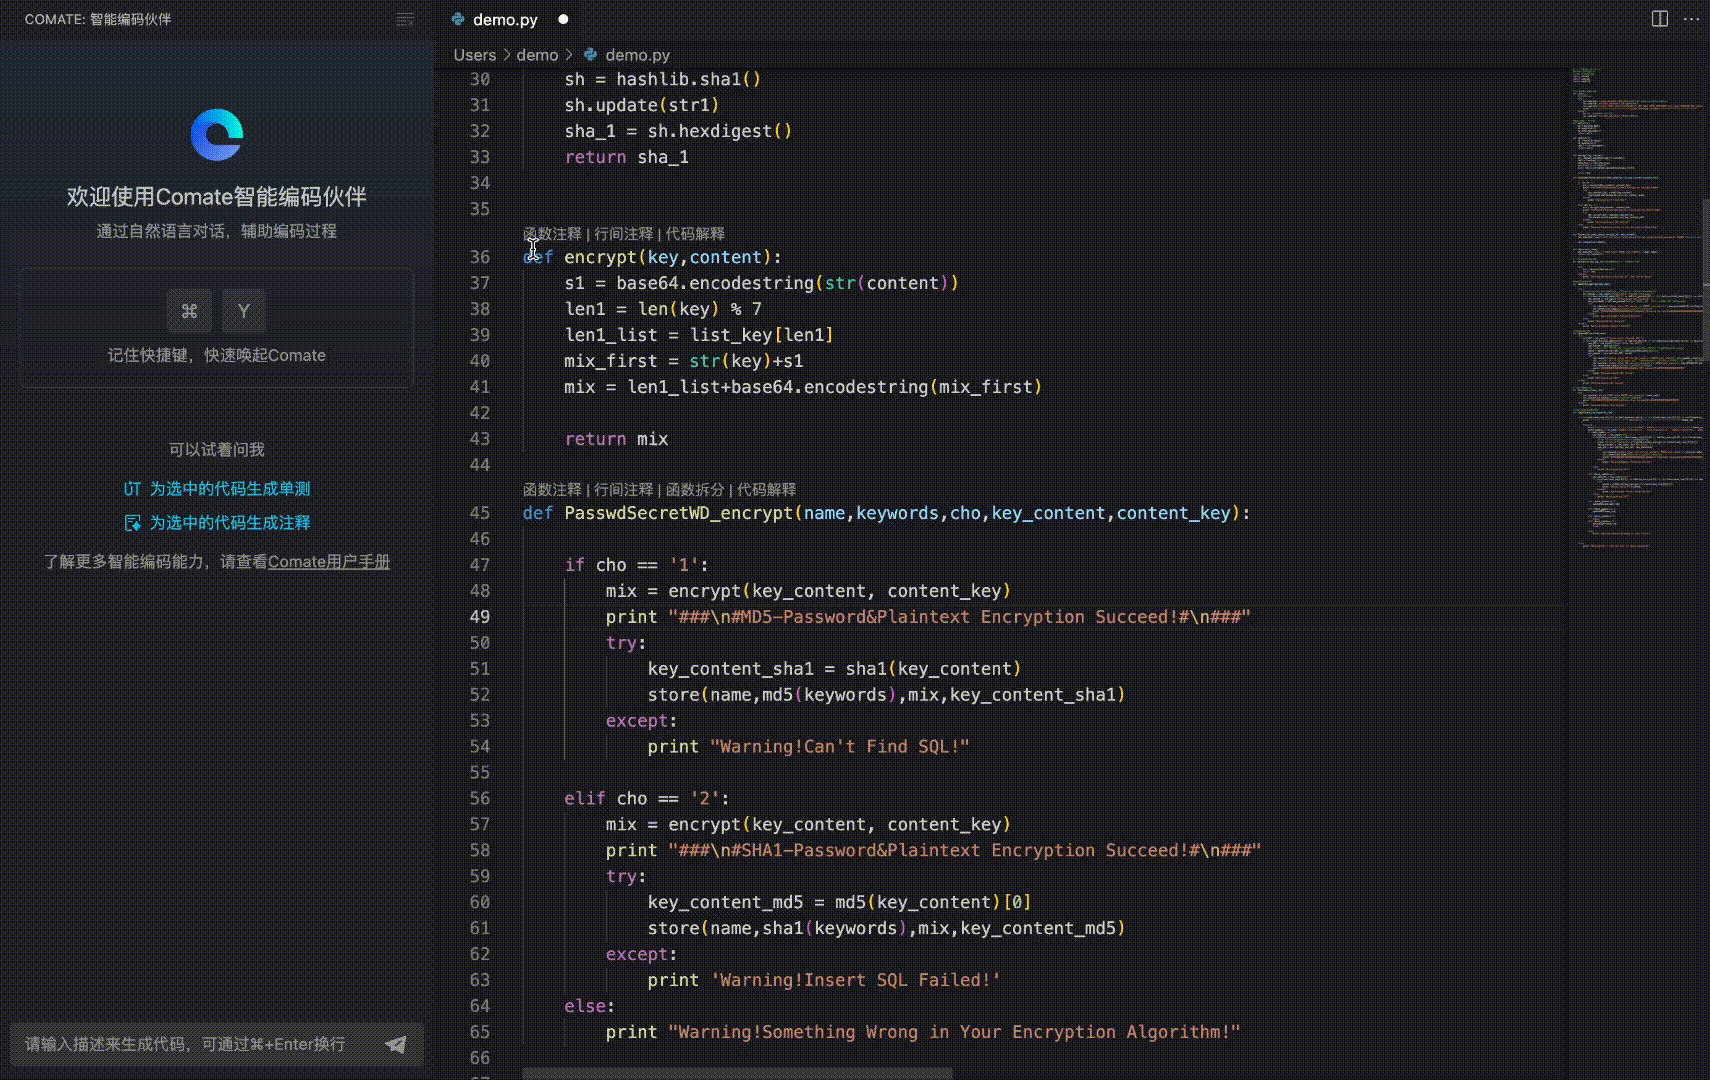Click line number 56 in the gutter
Viewport: 1710px width, 1080px height.
point(480,799)
